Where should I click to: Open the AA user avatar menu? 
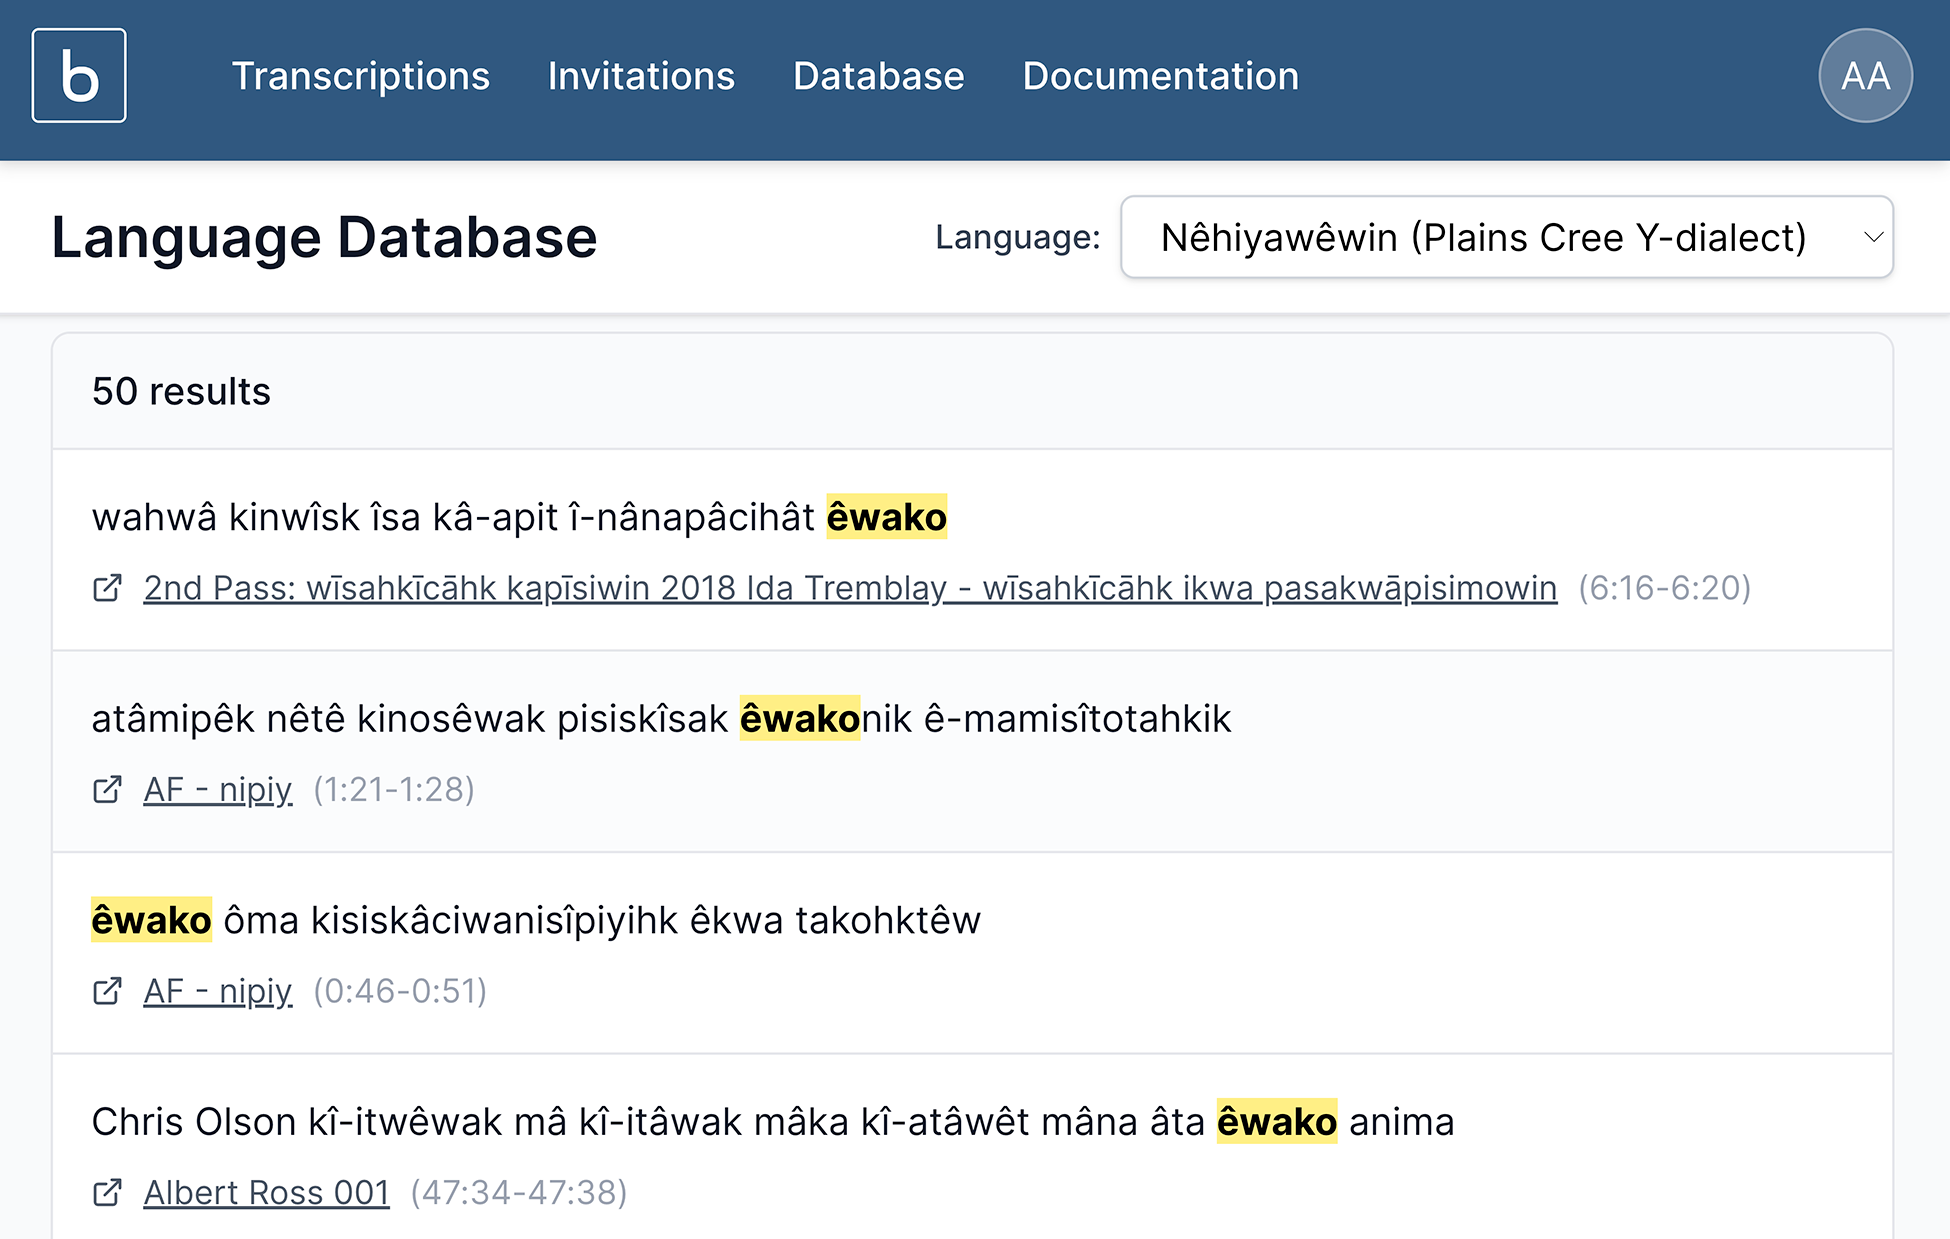point(1864,76)
